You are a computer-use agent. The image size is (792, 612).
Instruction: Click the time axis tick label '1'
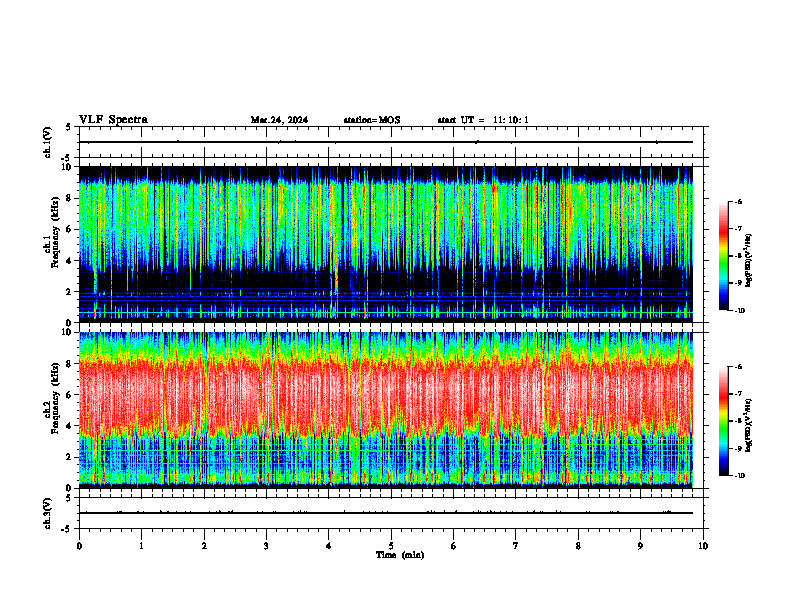[141, 546]
